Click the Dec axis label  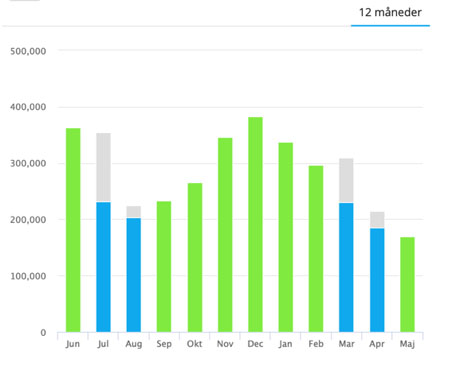[255, 344]
